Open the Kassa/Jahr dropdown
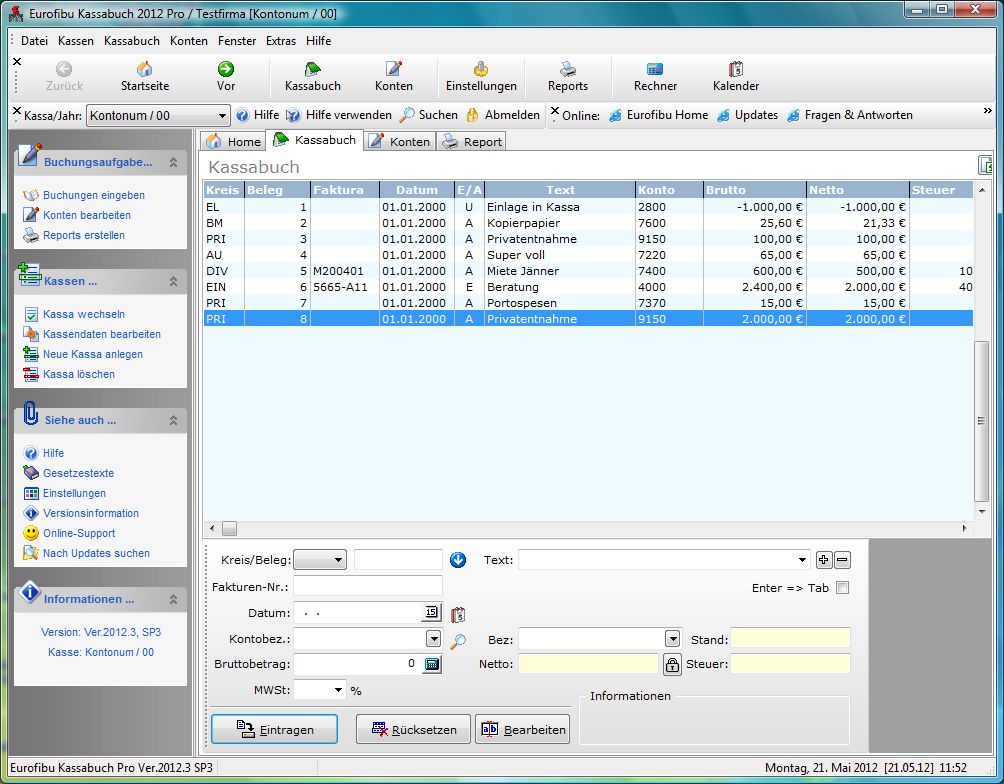The height and width of the screenshot is (784, 1004). (x=222, y=116)
